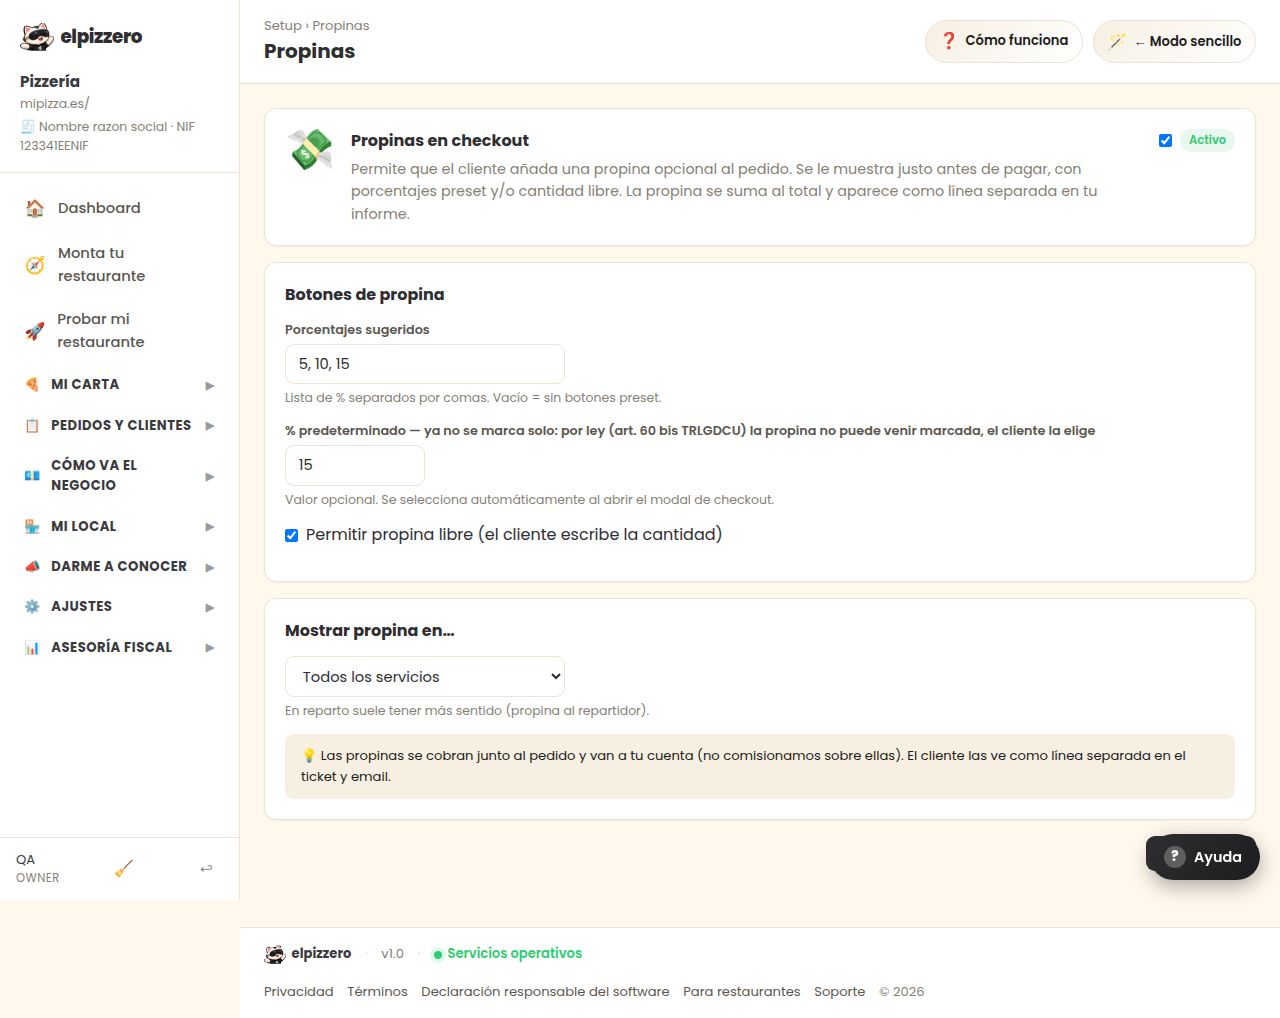The height and width of the screenshot is (1018, 1280).
Task: Click the Porcentajes sugeridos input field
Action: click(x=425, y=364)
